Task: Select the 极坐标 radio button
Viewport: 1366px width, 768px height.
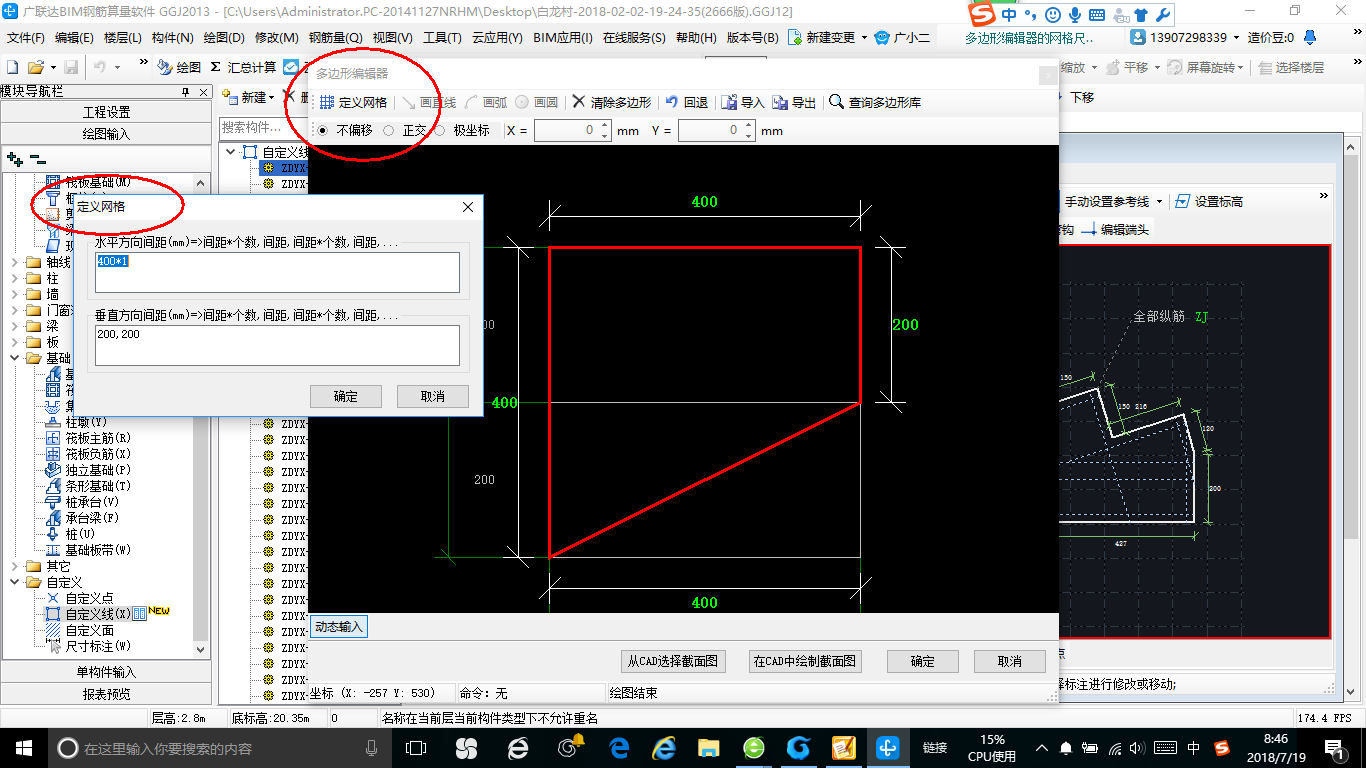Action: pyautogui.click(x=439, y=130)
